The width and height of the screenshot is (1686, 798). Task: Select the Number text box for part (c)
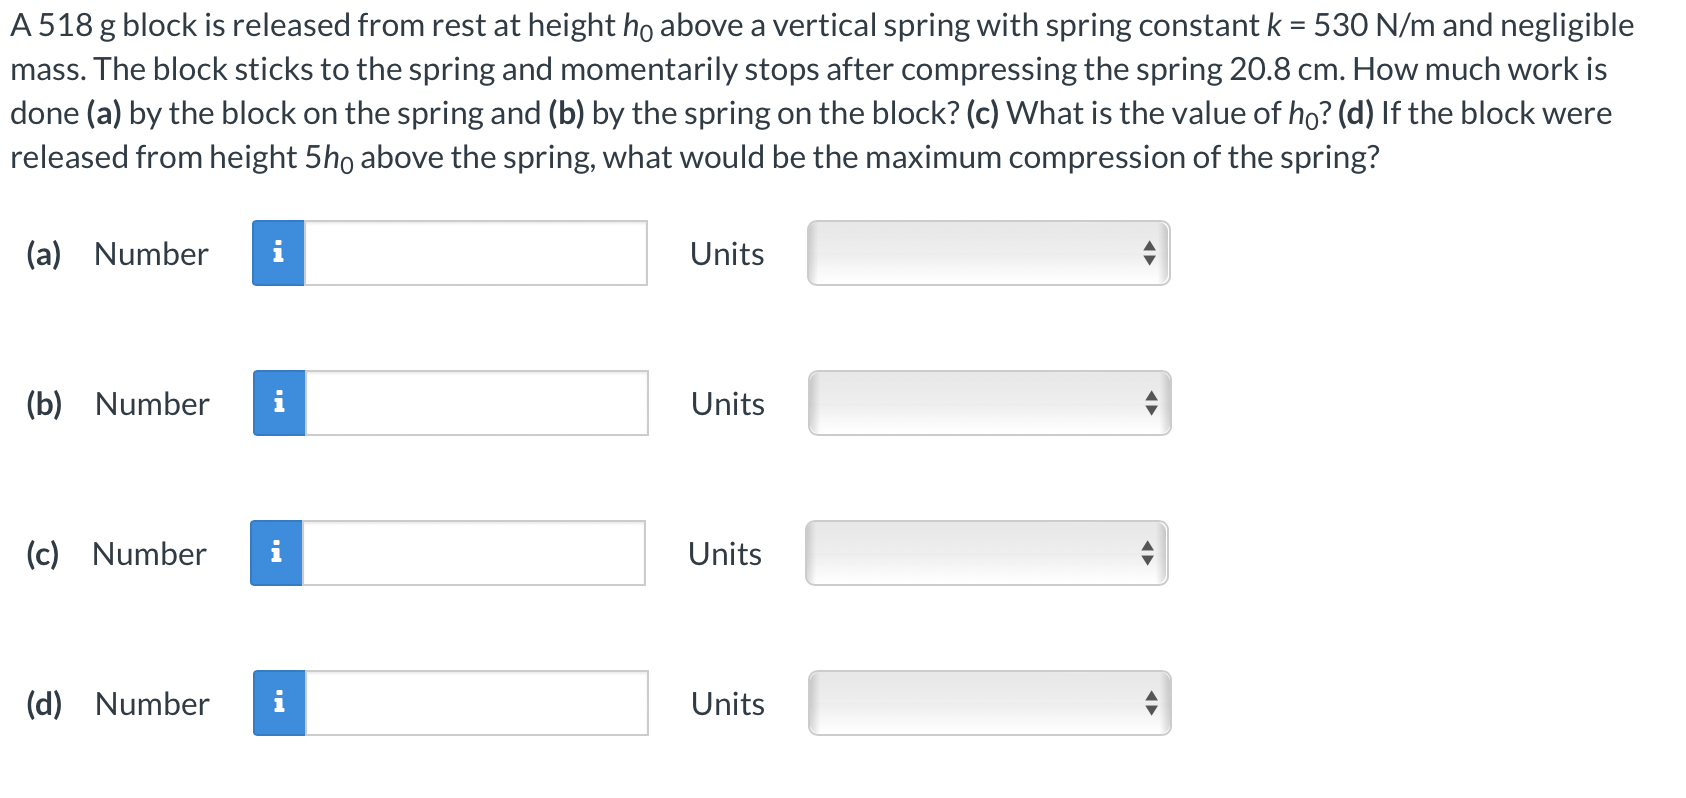click(473, 553)
